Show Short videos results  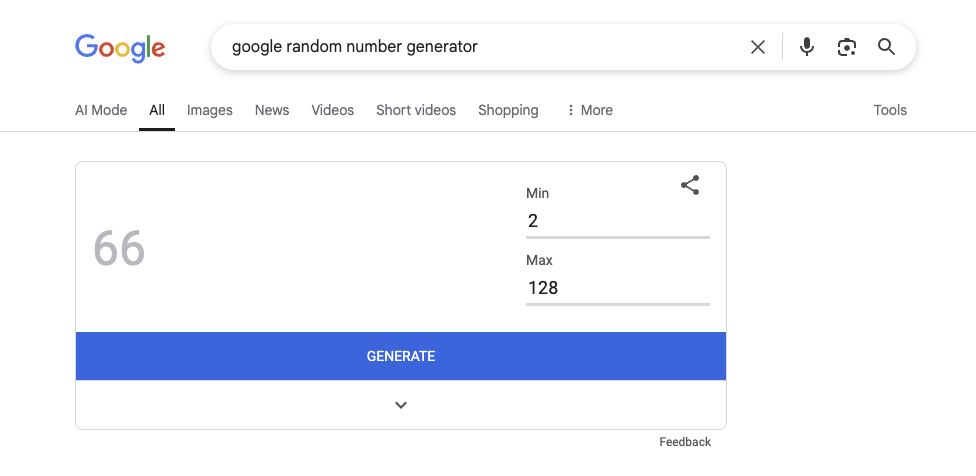(x=416, y=110)
